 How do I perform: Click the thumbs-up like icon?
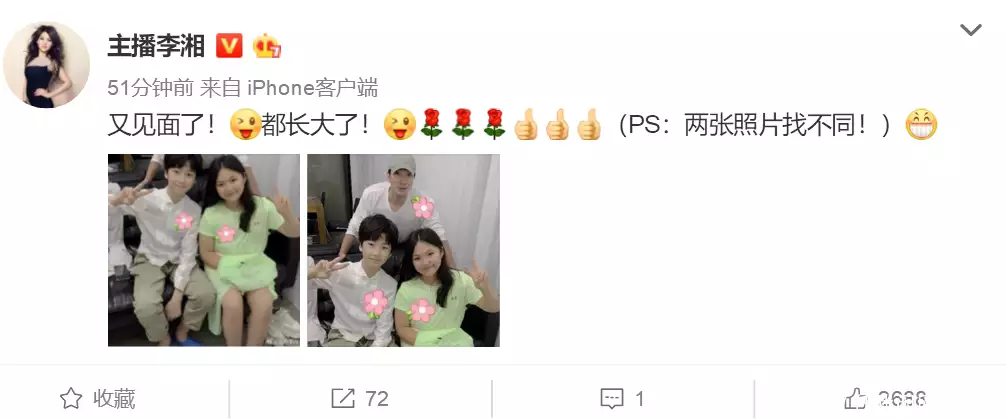pyautogui.click(x=855, y=398)
